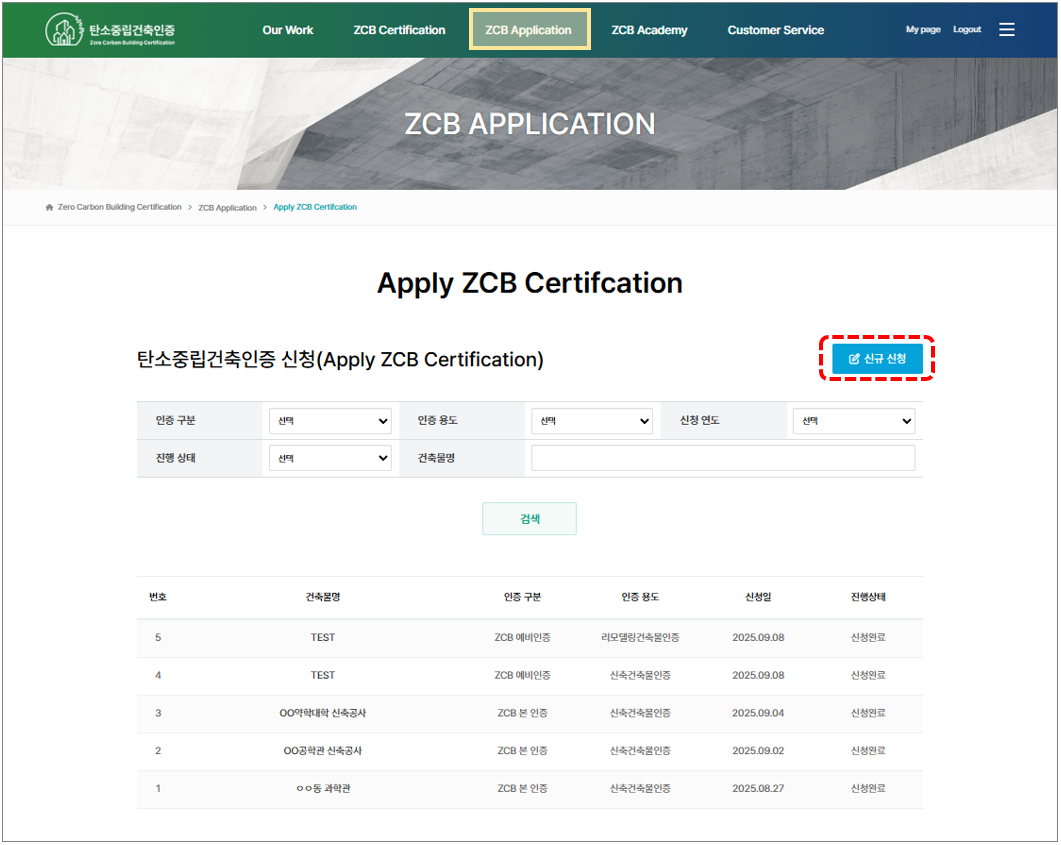
Task: Expand the 인증 구분 dropdown
Action: pos(330,421)
